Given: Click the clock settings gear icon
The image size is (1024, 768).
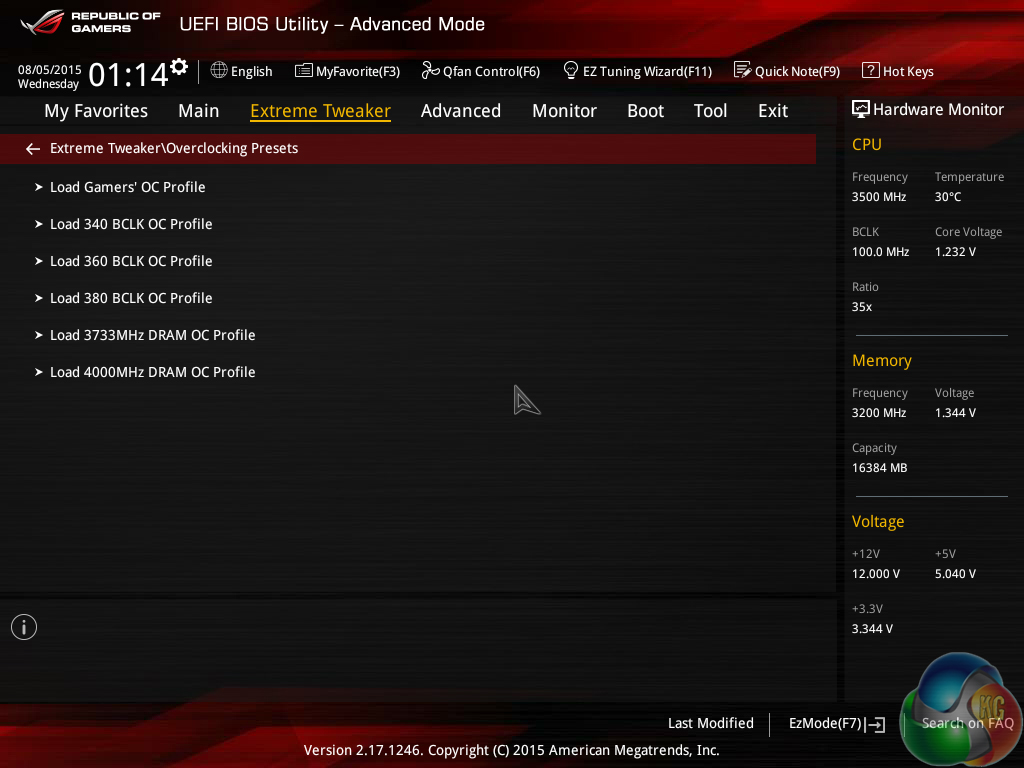Looking at the screenshot, I should (179, 67).
